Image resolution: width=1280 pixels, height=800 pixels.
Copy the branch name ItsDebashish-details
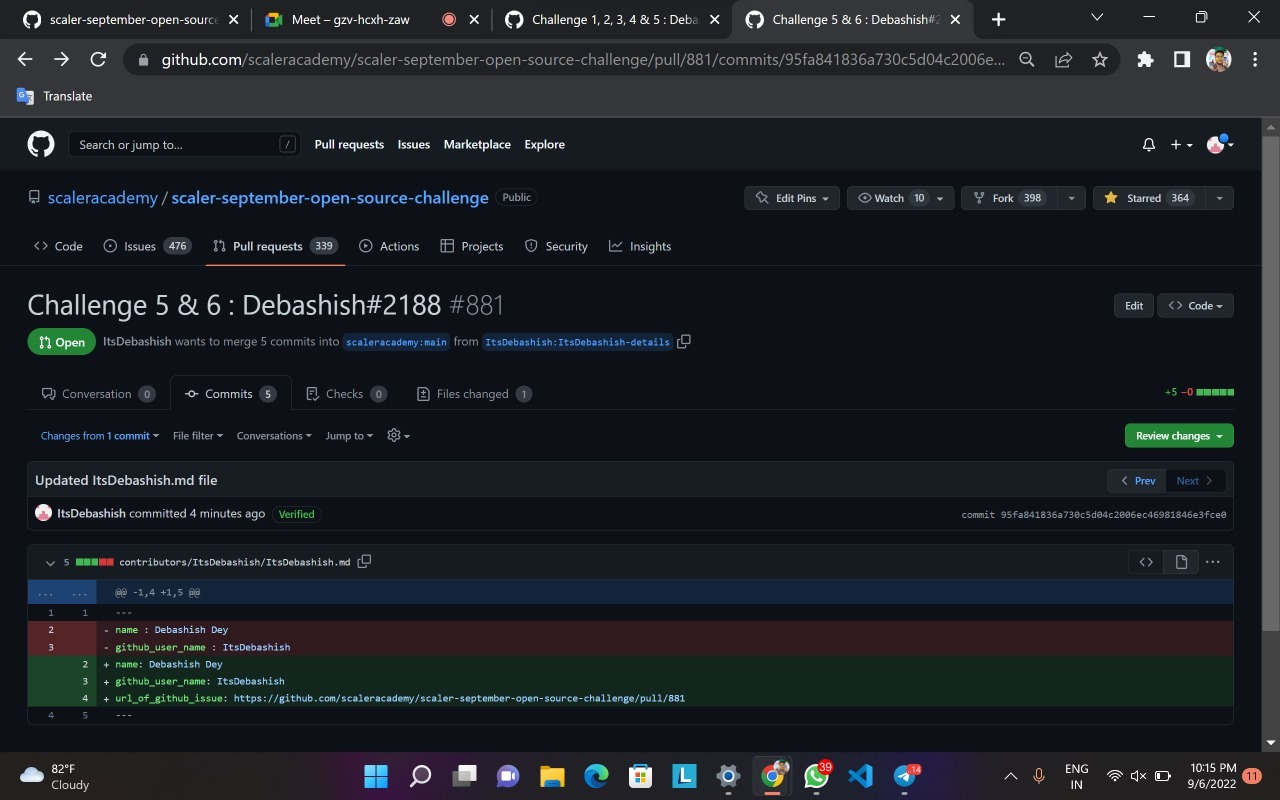pos(684,341)
